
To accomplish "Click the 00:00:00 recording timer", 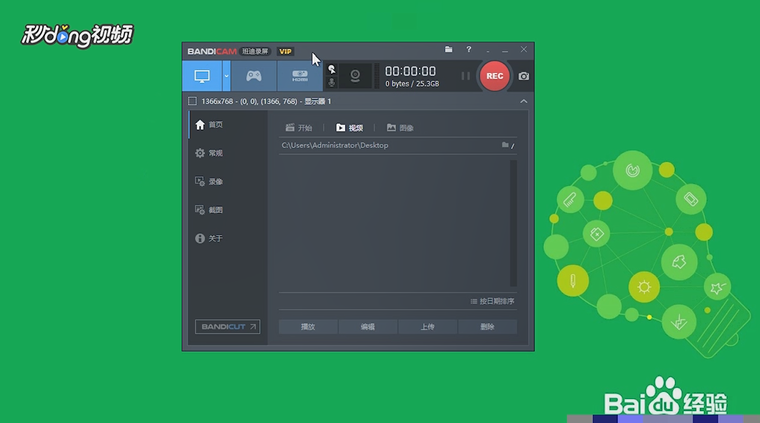I will pos(411,71).
